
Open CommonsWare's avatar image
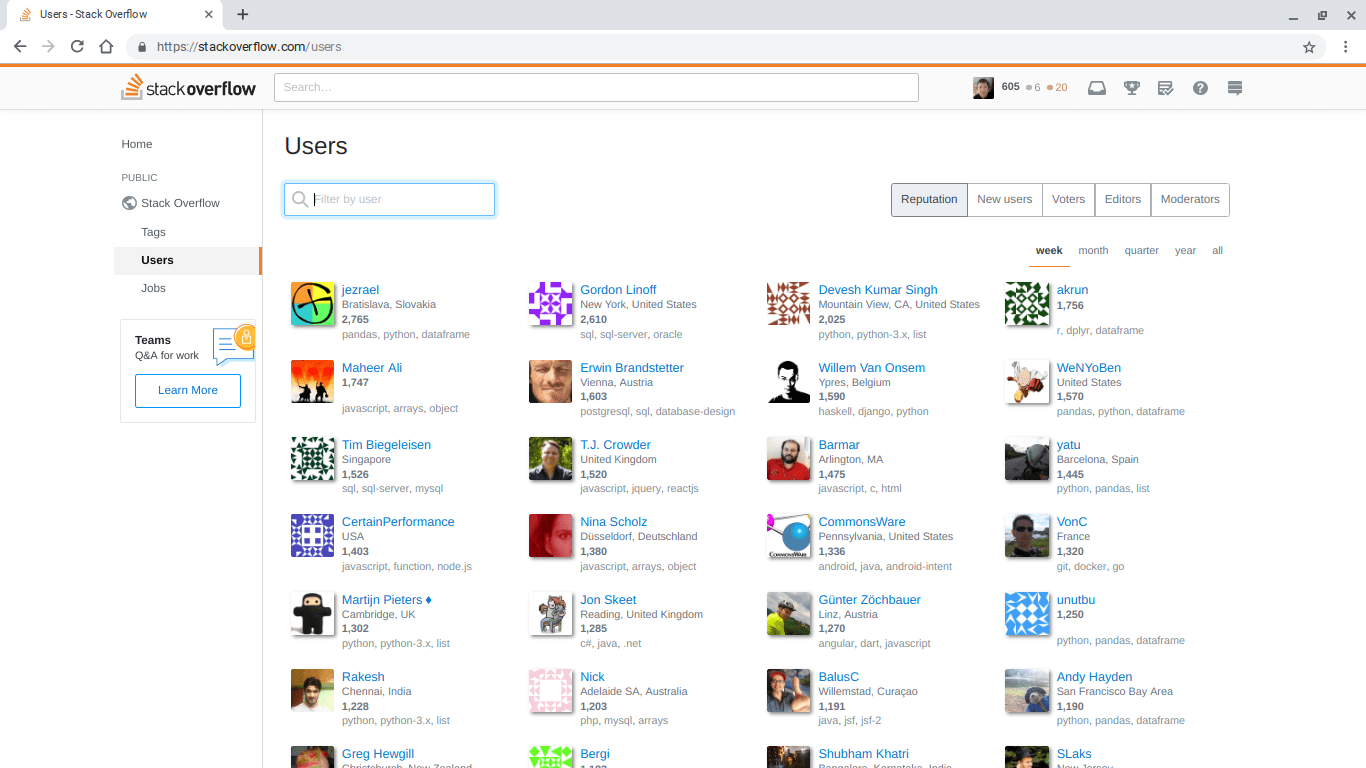point(788,535)
